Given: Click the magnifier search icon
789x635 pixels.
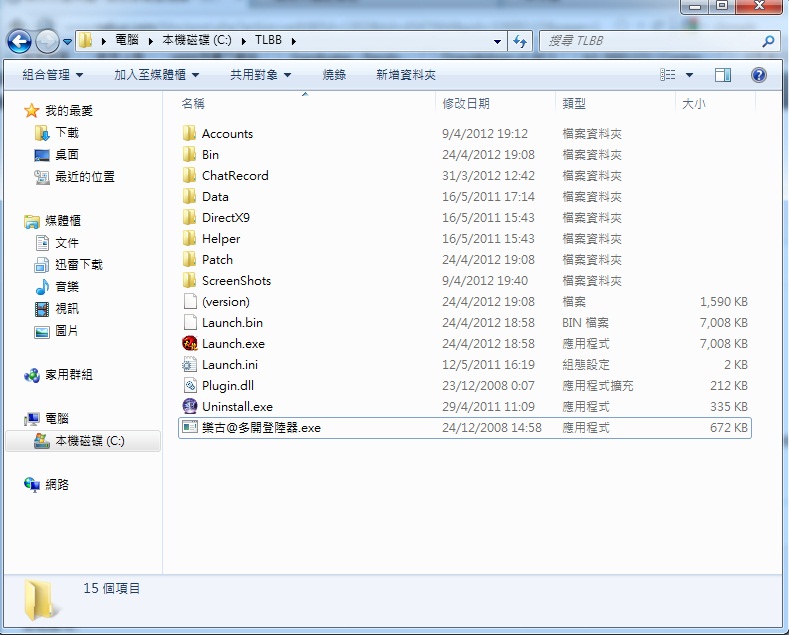Looking at the screenshot, I should (x=768, y=41).
